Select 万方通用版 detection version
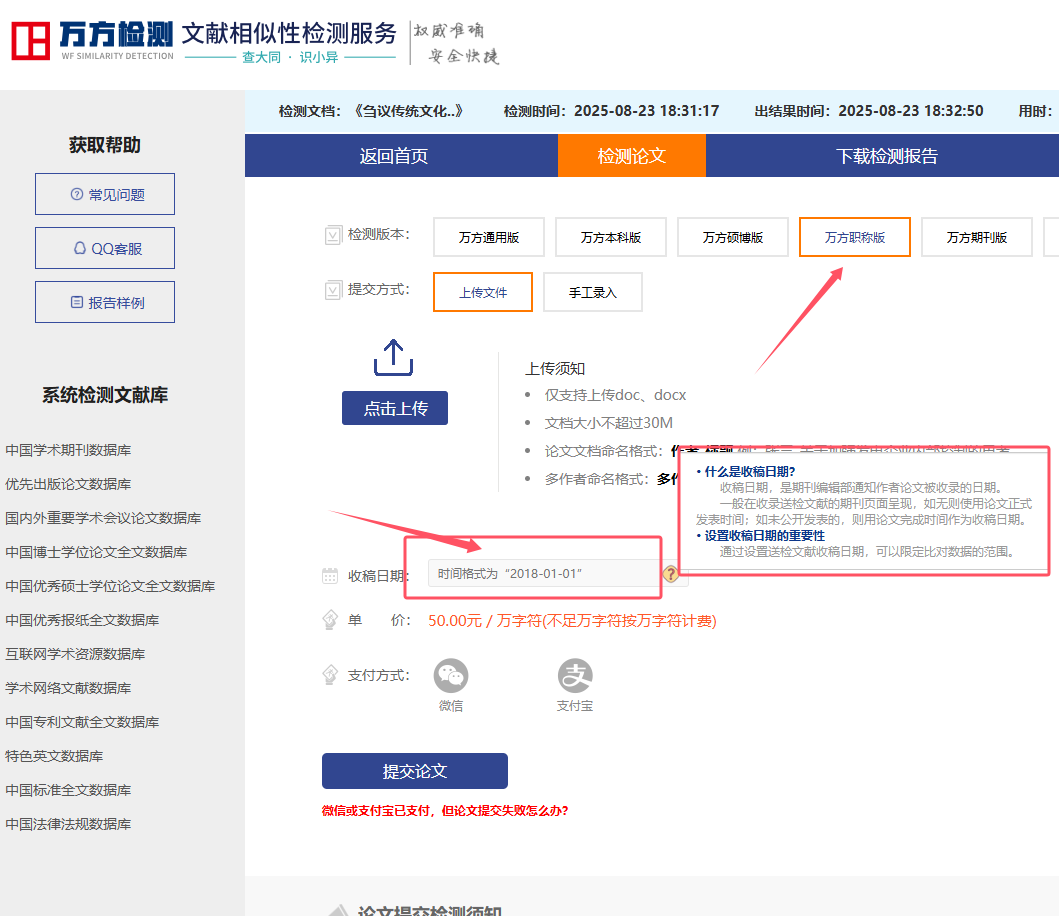Viewport: 1059px width, 916px height. point(489,237)
